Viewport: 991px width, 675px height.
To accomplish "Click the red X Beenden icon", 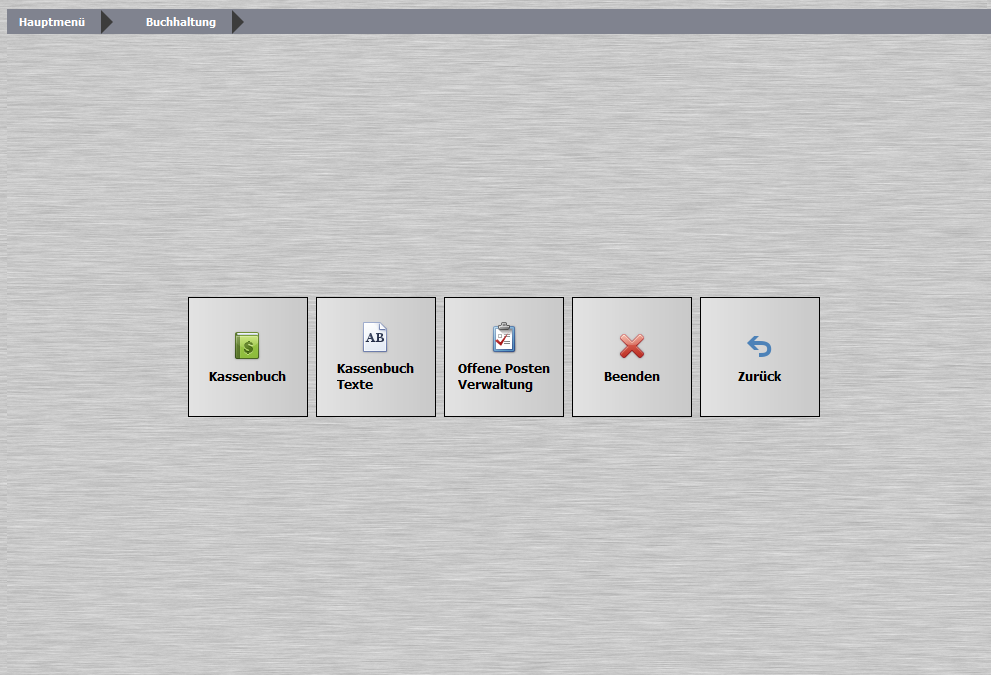I will pyautogui.click(x=631, y=346).
